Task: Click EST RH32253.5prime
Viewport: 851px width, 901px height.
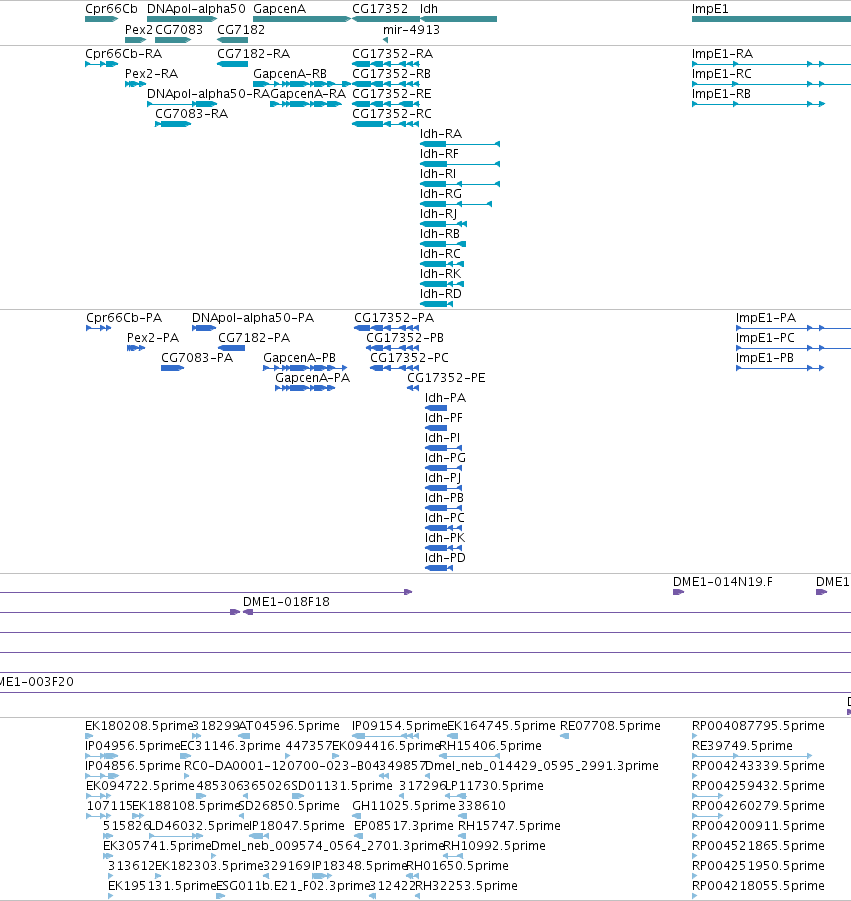Action: click(466, 885)
